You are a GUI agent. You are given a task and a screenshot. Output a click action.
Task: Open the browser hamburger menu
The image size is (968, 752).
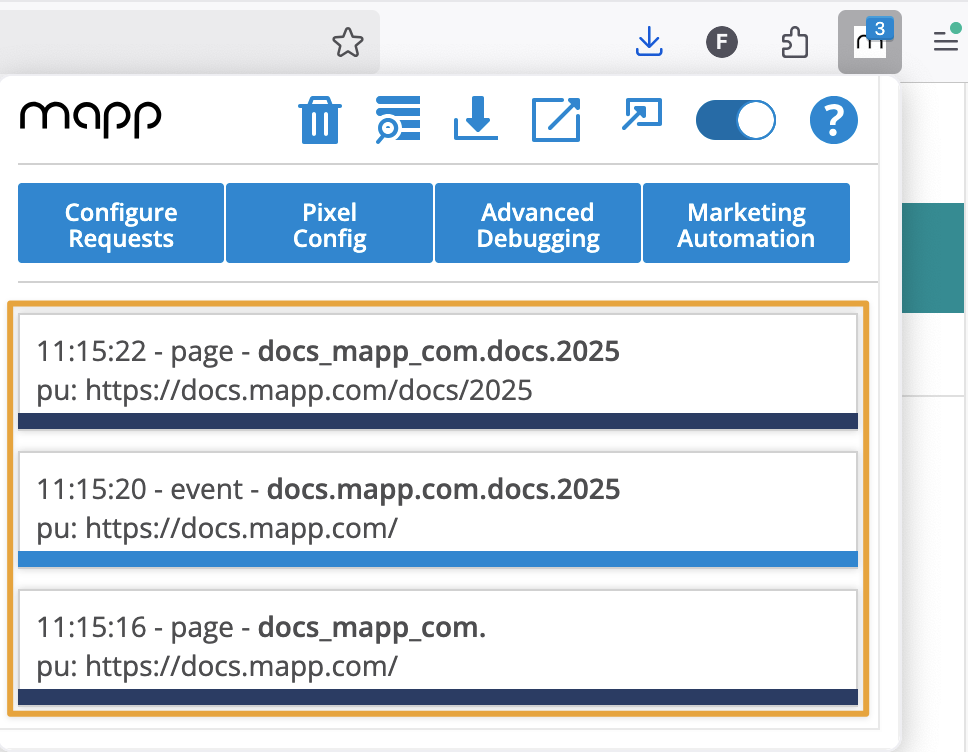click(x=946, y=41)
